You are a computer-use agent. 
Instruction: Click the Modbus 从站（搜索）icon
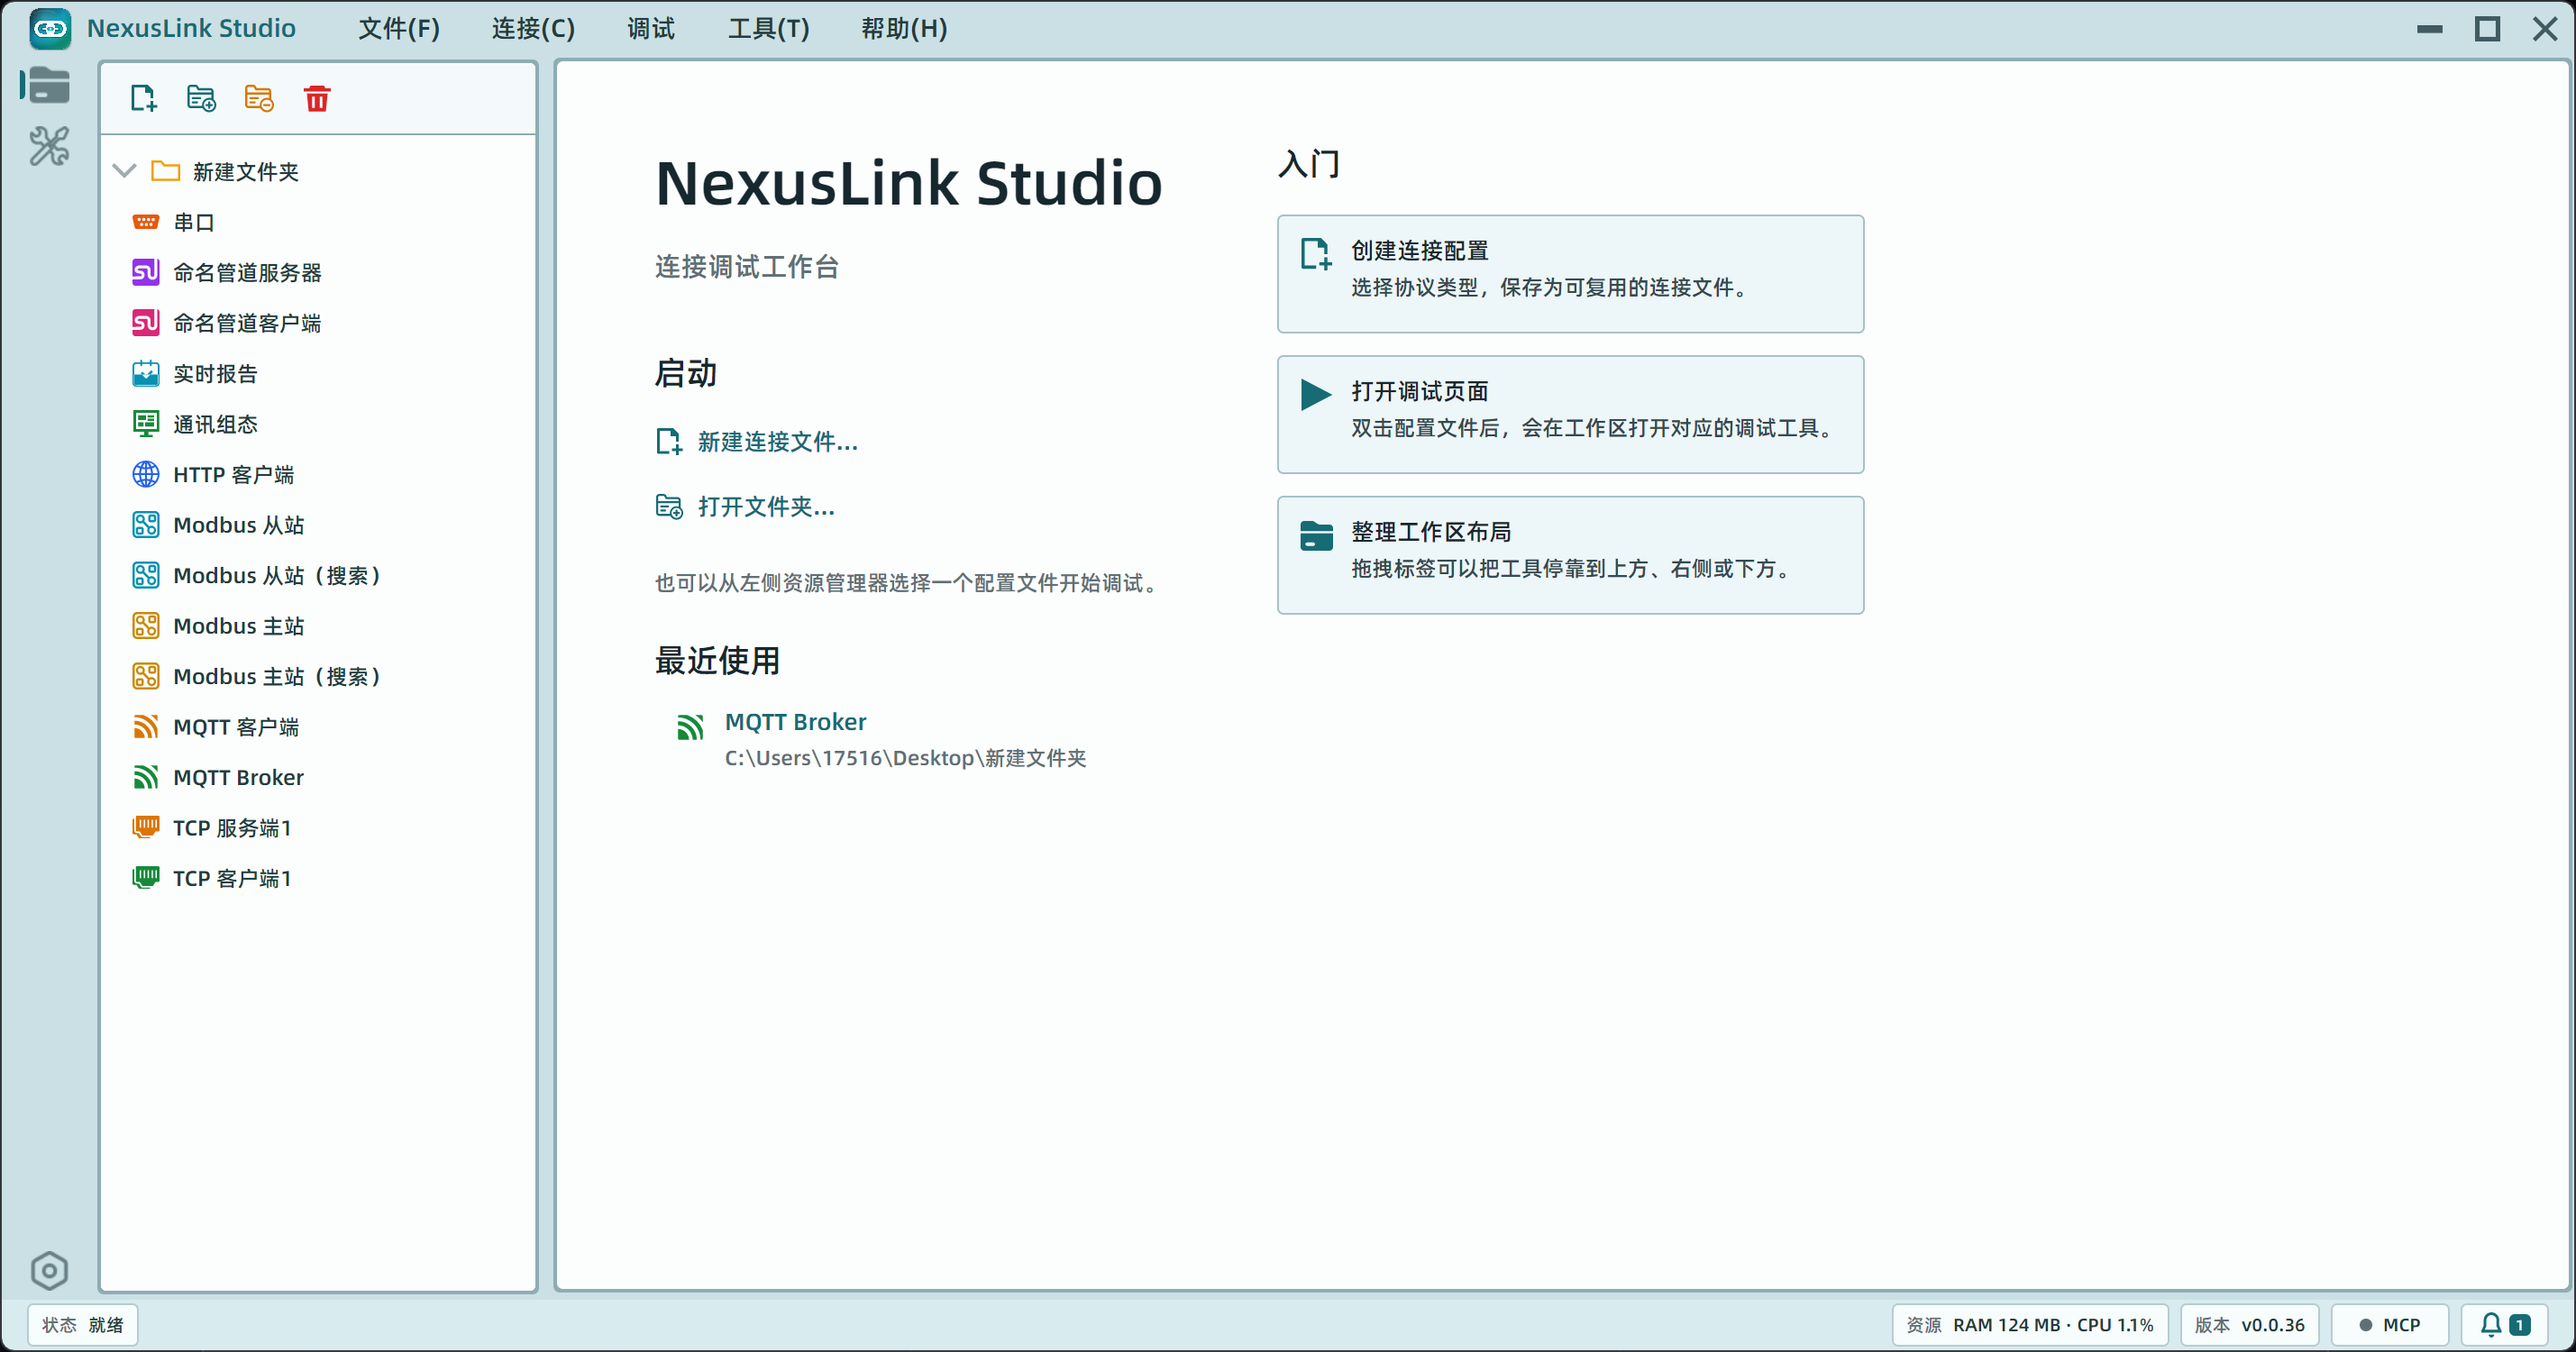pyautogui.click(x=146, y=575)
